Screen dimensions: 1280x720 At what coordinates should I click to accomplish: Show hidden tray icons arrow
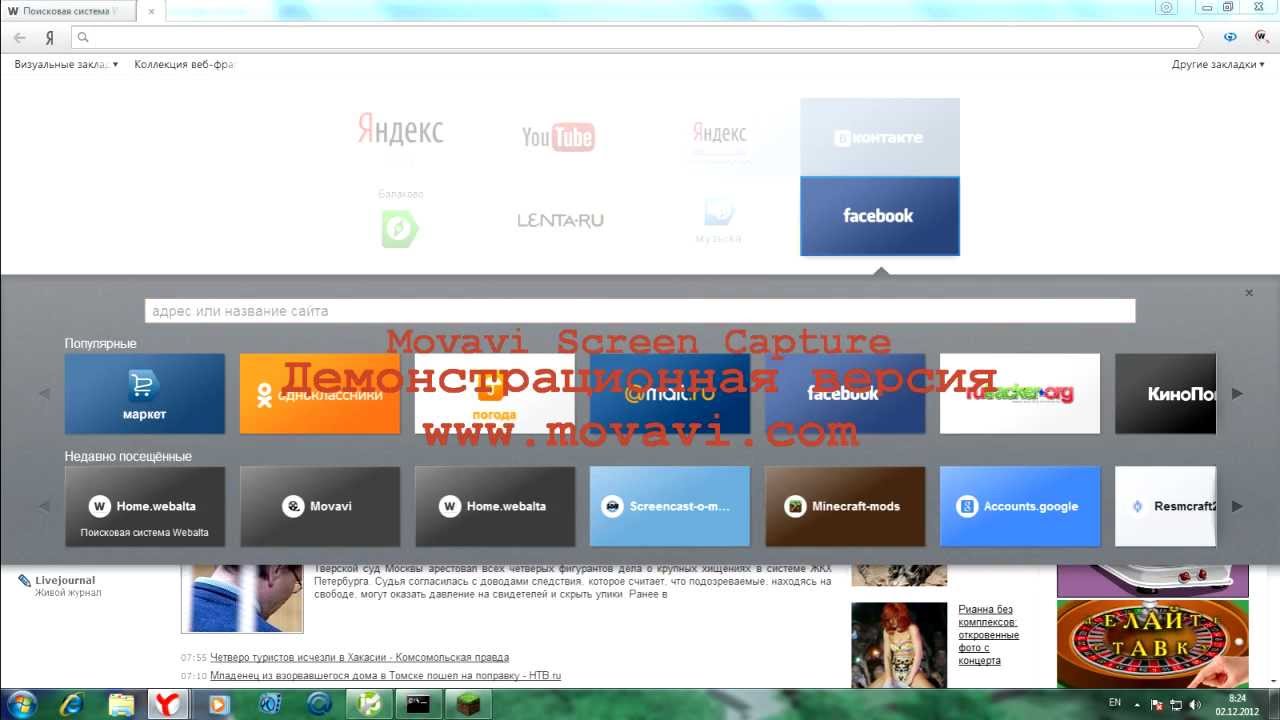click(1137, 704)
